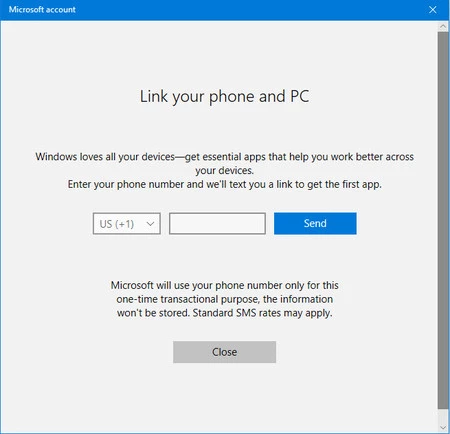This screenshot has height=434, width=450.
Task: Click the 'US (+1)' label text
Action: [117, 224]
